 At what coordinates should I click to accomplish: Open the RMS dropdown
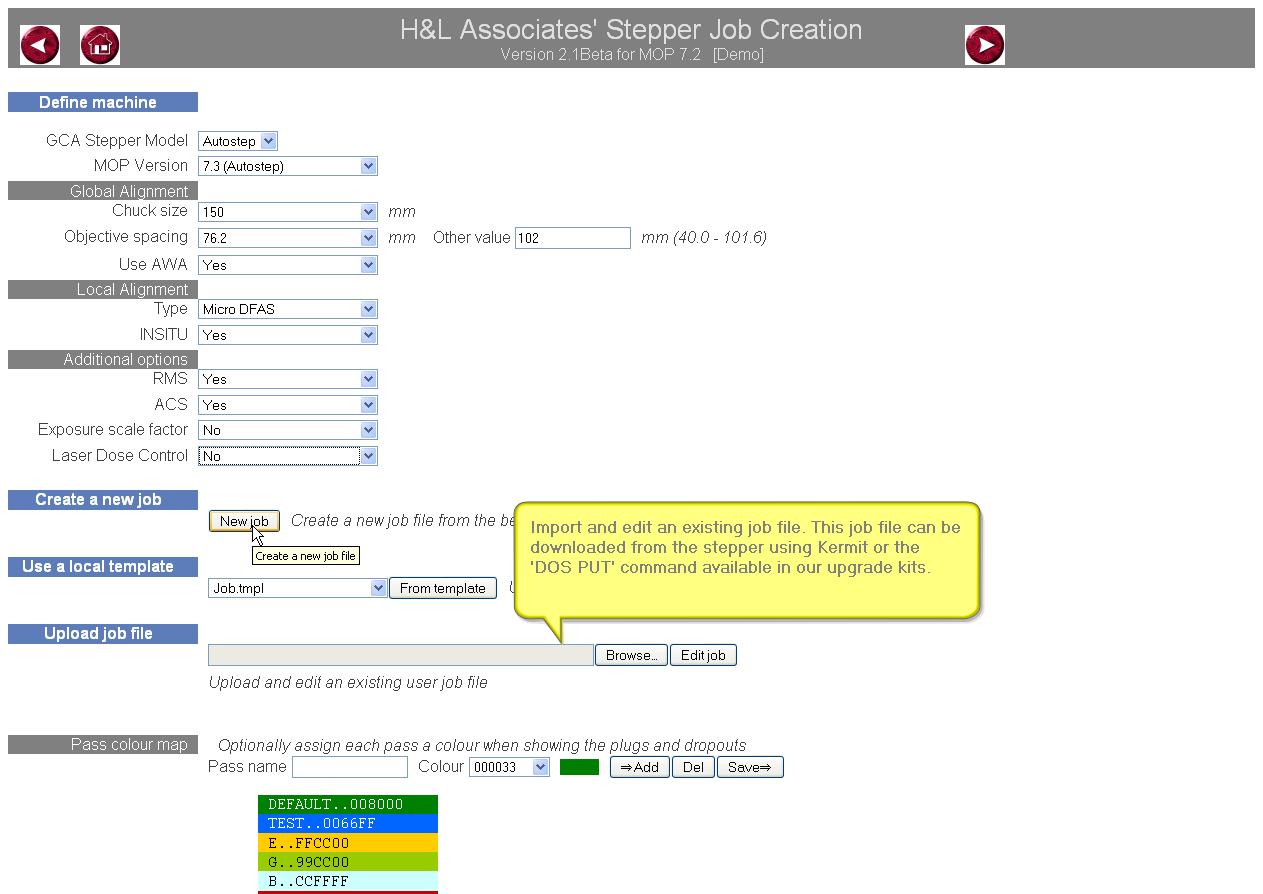tap(288, 379)
